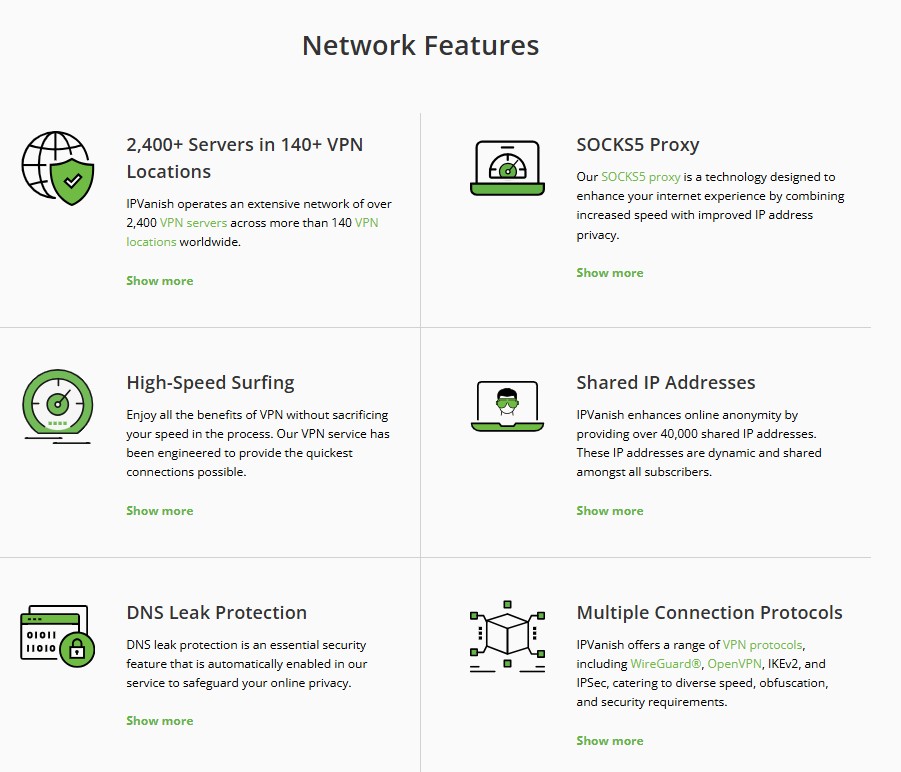Viewport: 901px width, 772px height.
Task: Open the VPN protocols link
Action: point(764,644)
